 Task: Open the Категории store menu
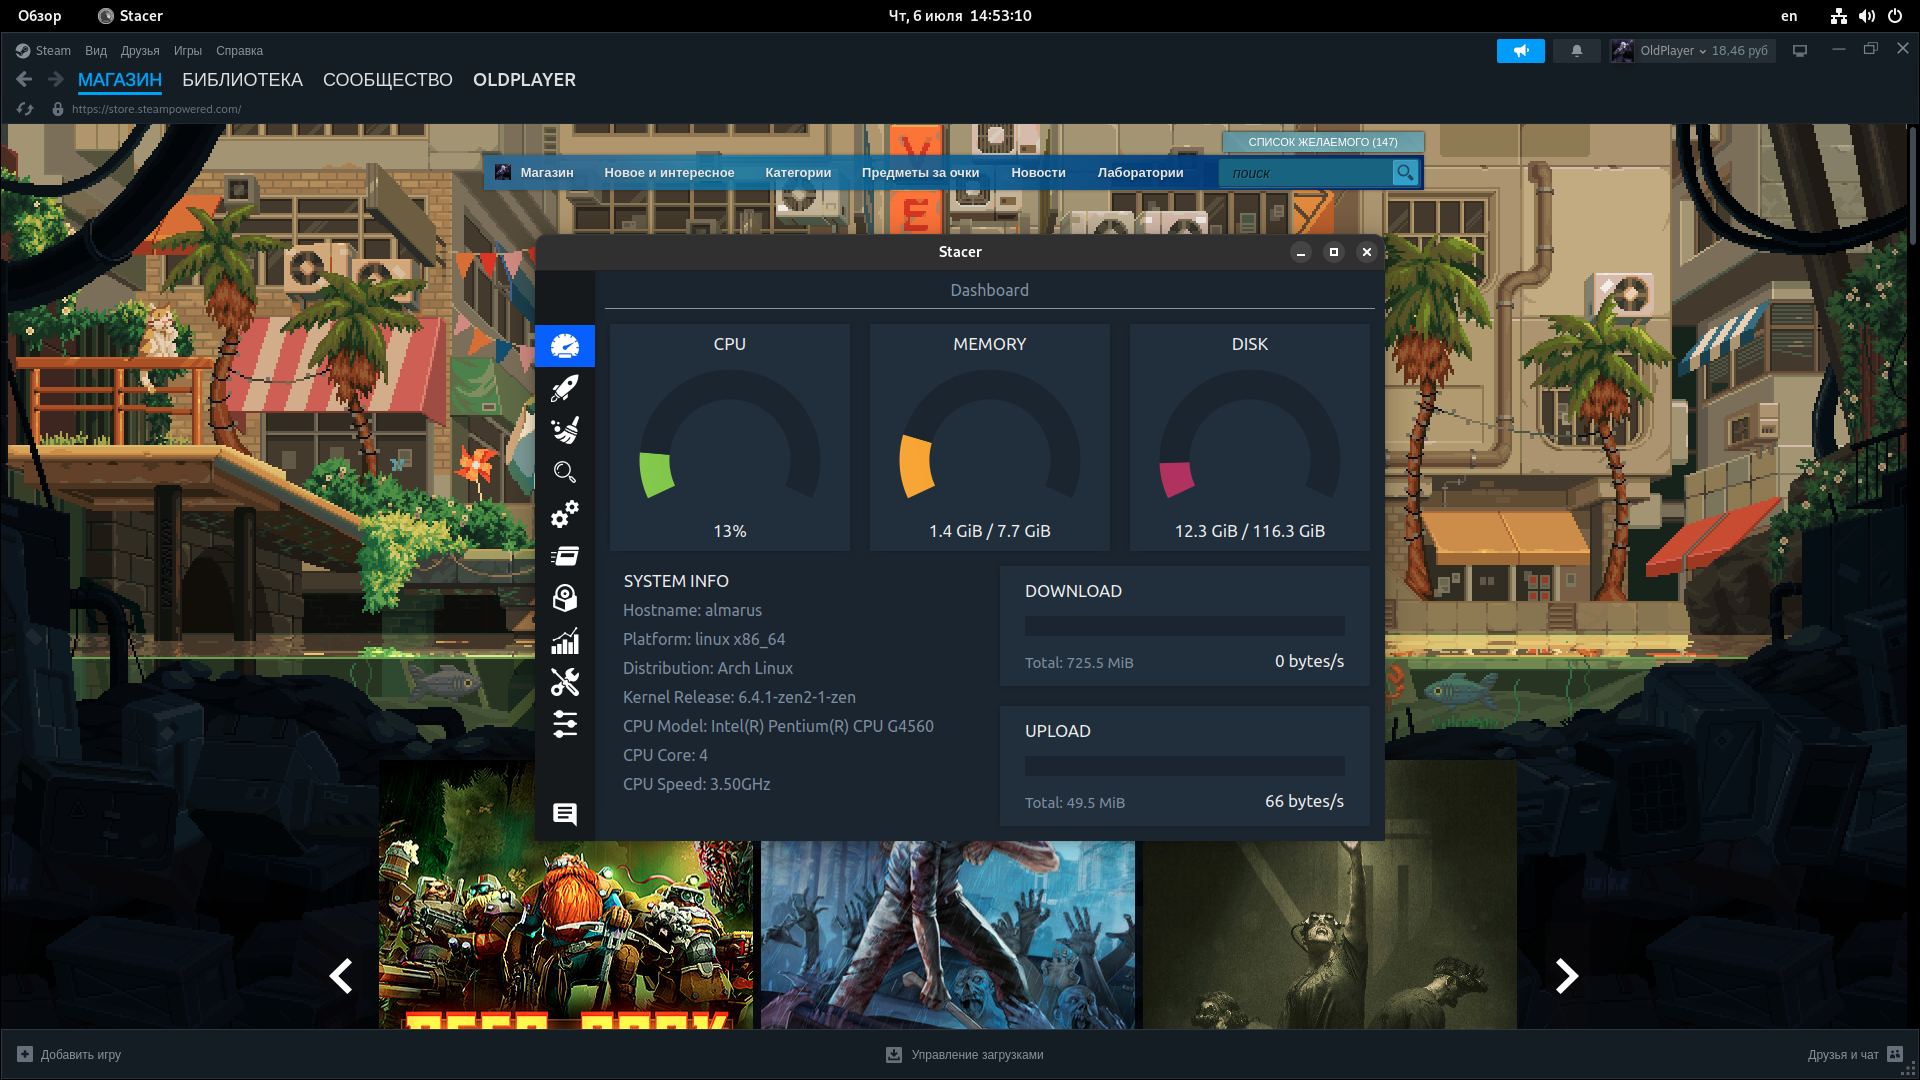pos(798,173)
